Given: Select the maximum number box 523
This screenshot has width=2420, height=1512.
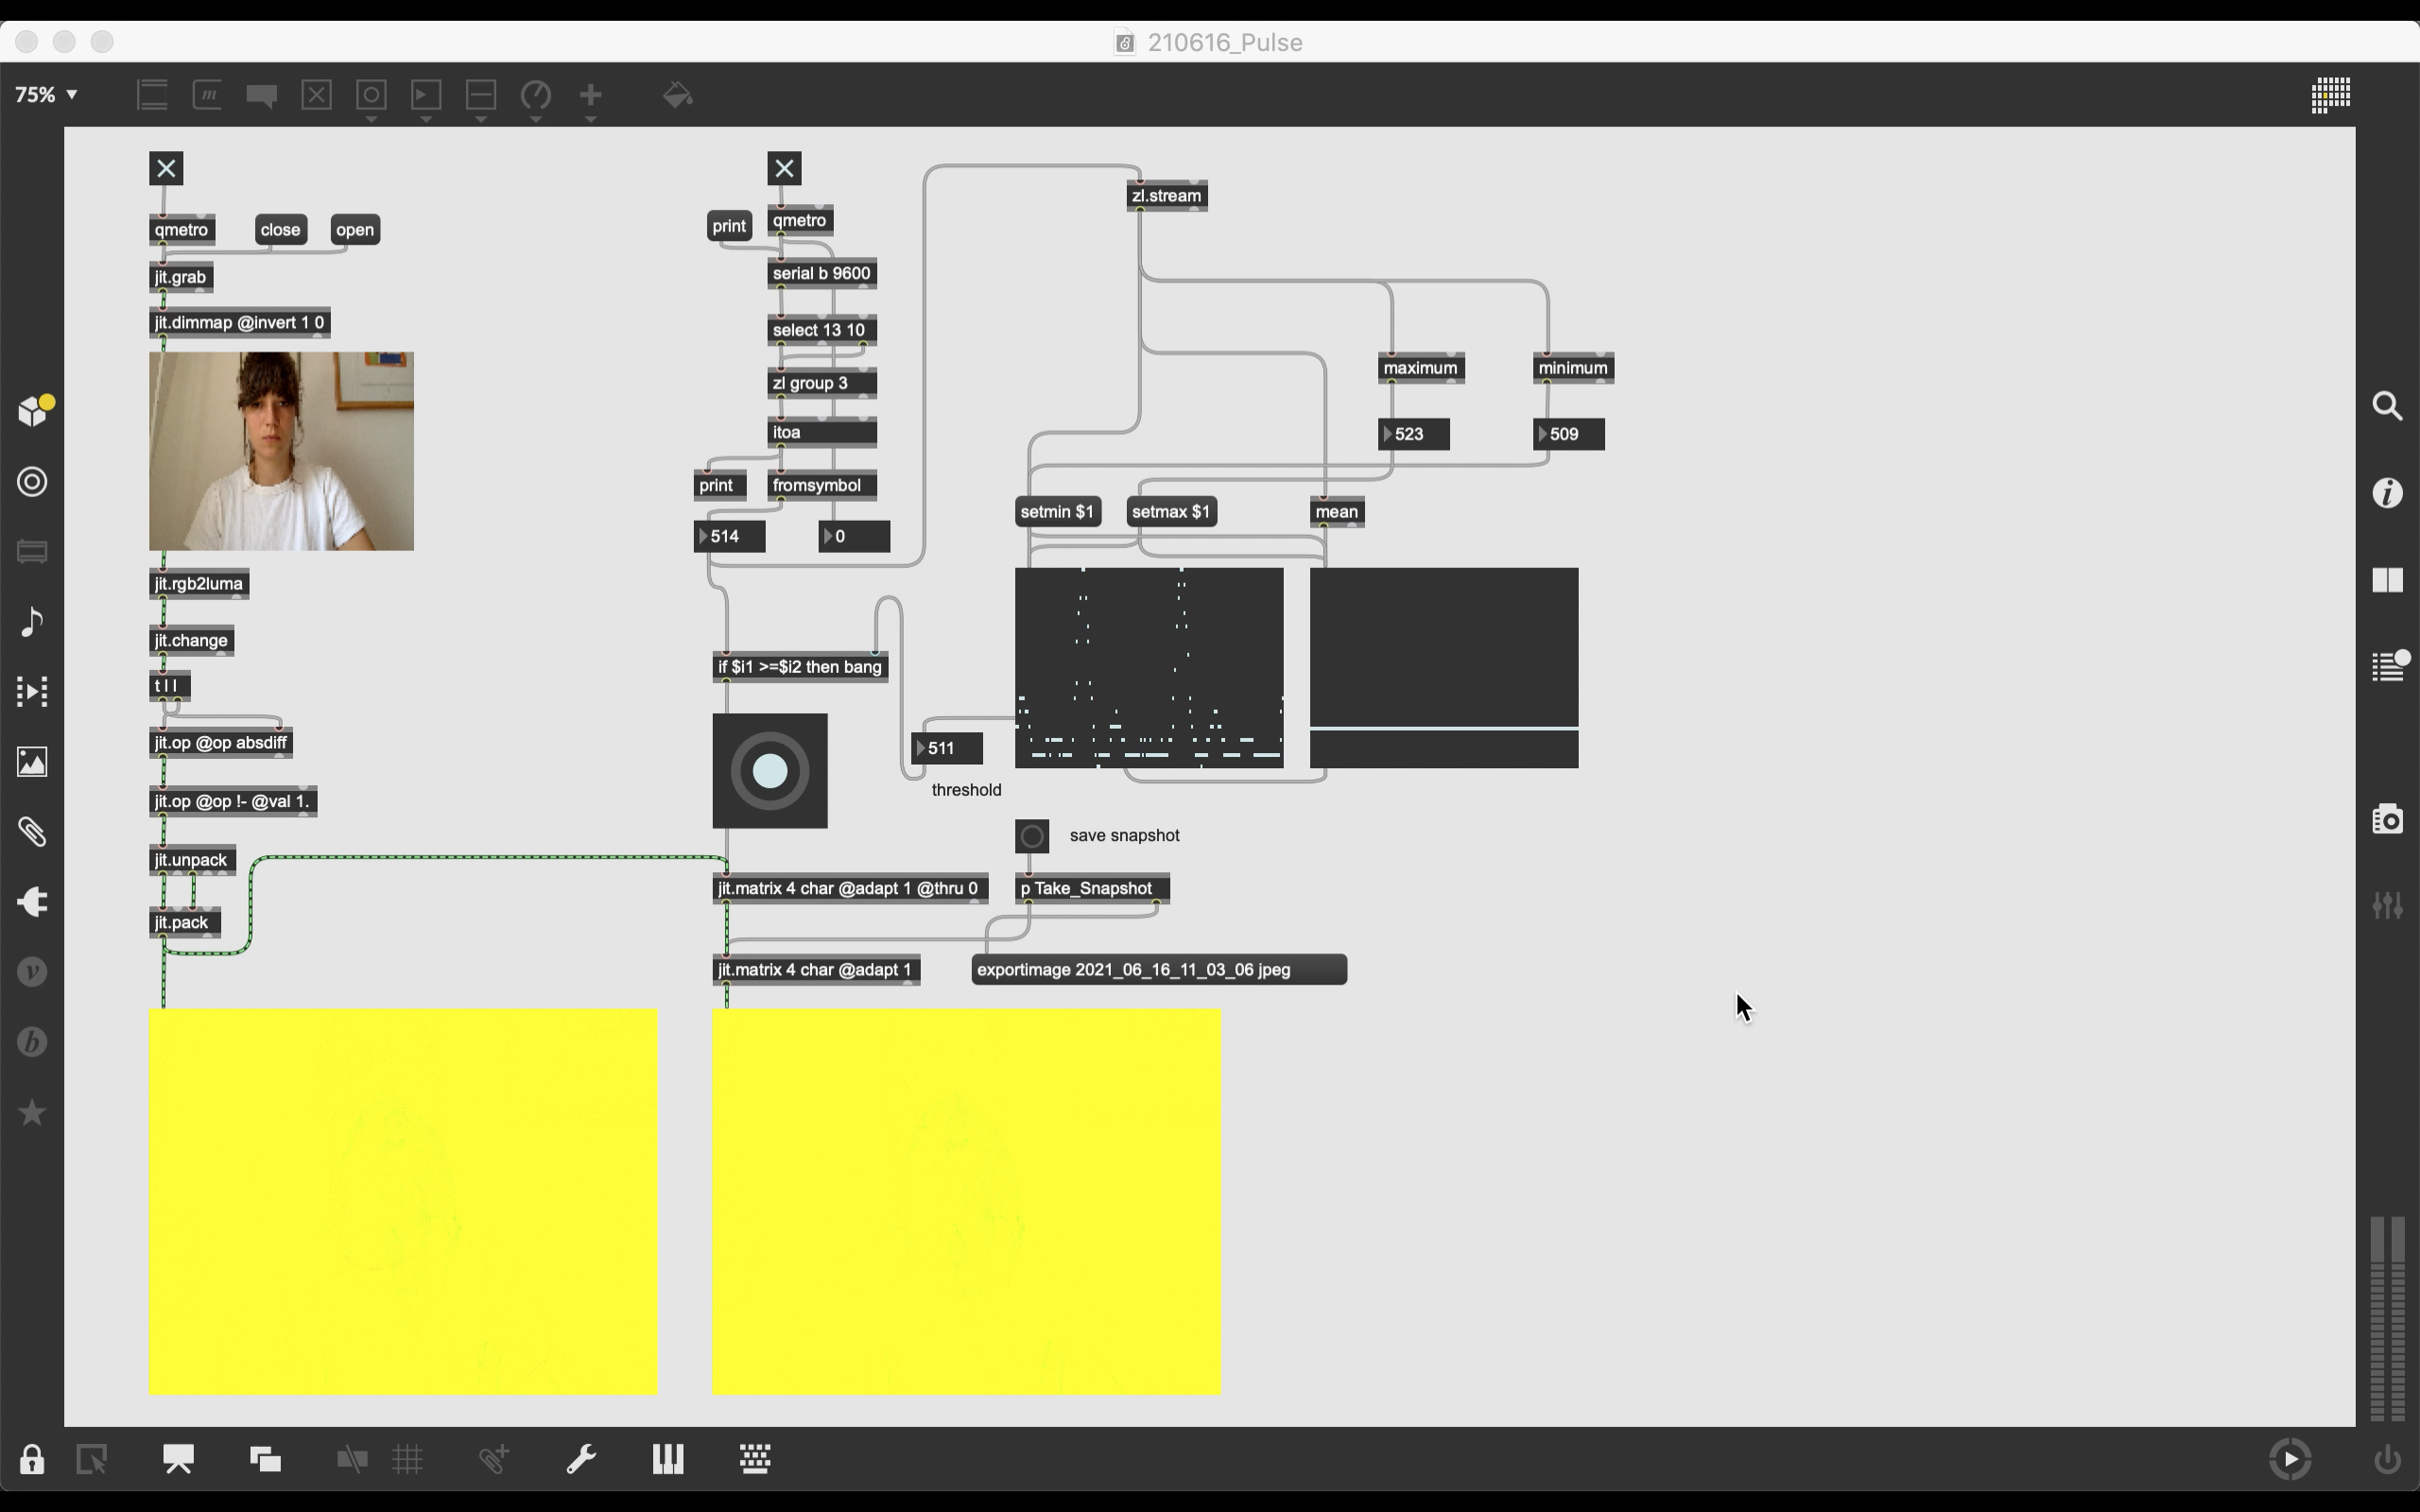Looking at the screenshot, I should (1414, 434).
